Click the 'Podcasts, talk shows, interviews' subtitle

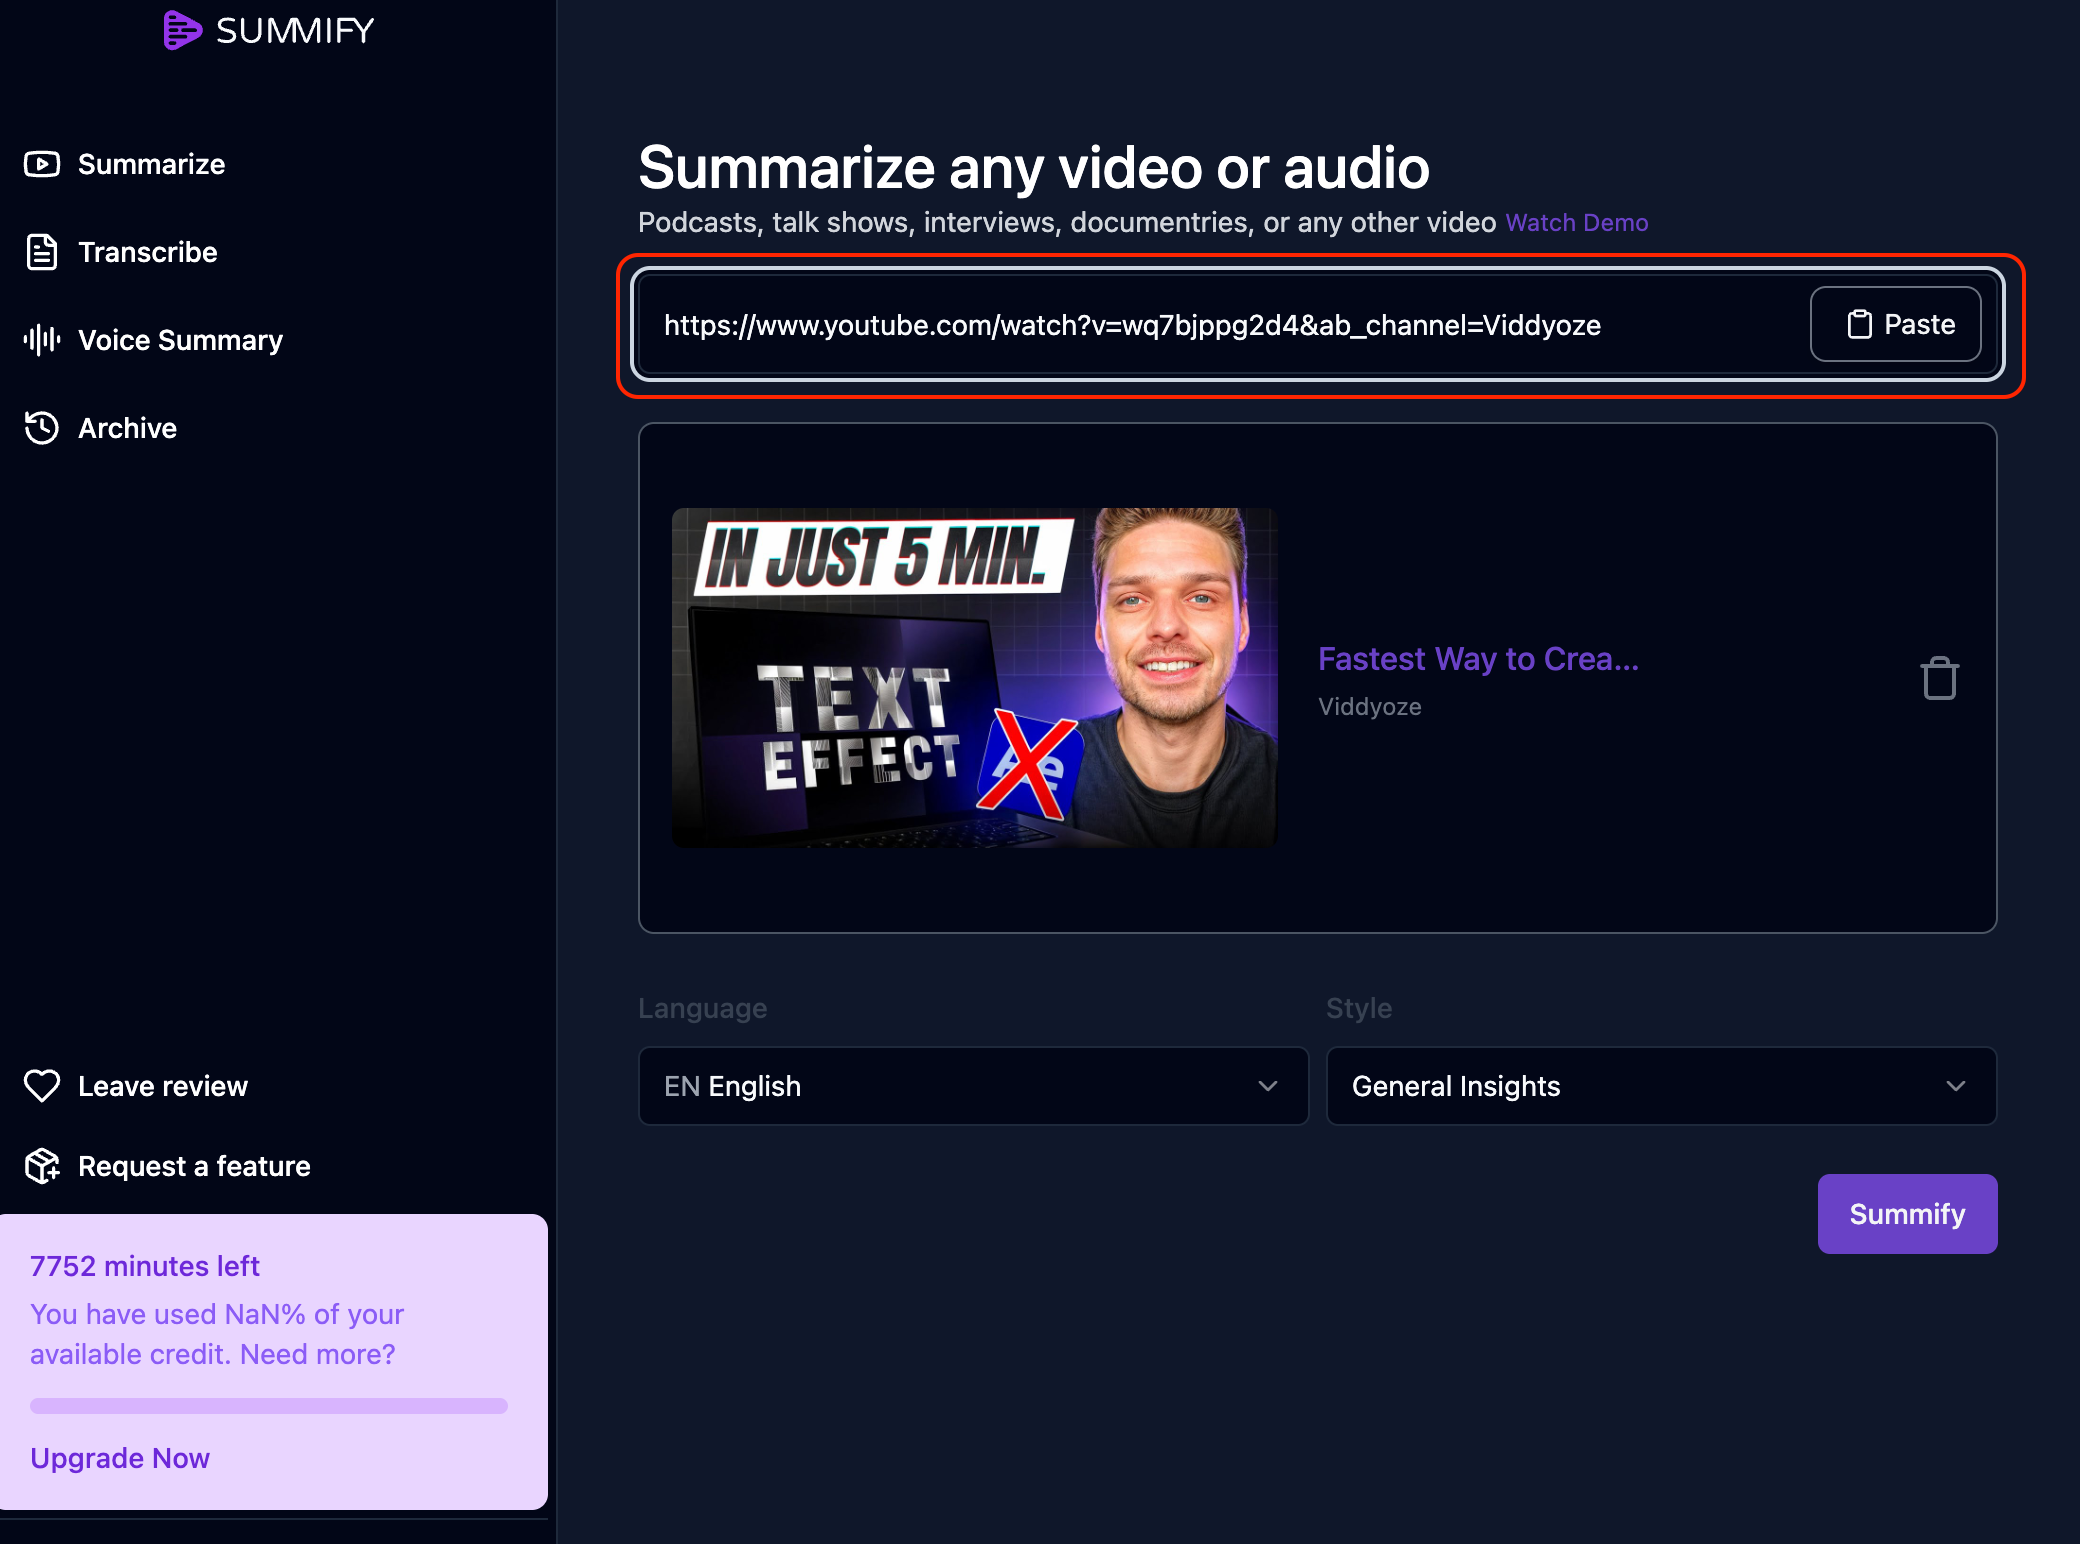click(x=1067, y=222)
